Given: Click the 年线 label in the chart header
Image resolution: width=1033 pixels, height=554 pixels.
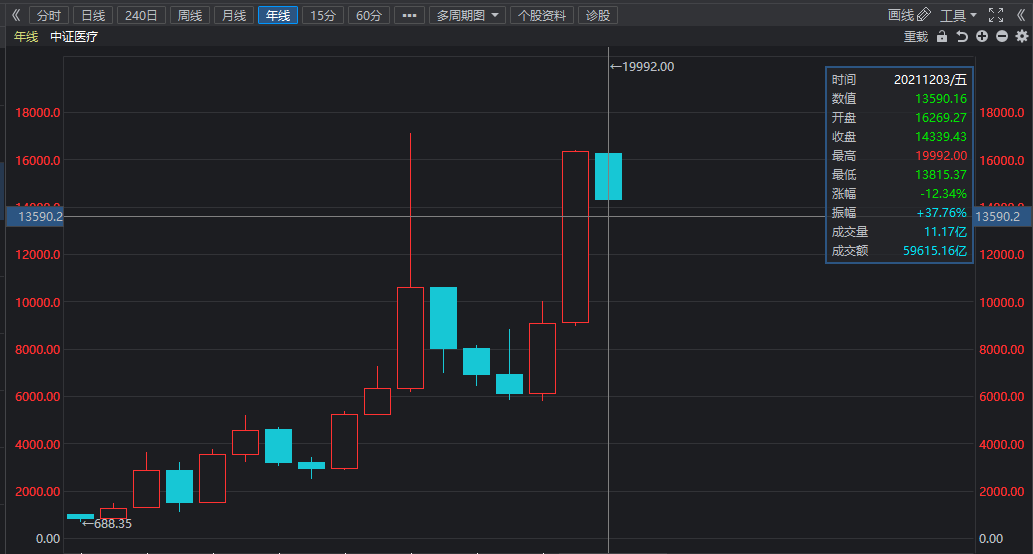Looking at the screenshot, I should pyautogui.click(x=26, y=37).
